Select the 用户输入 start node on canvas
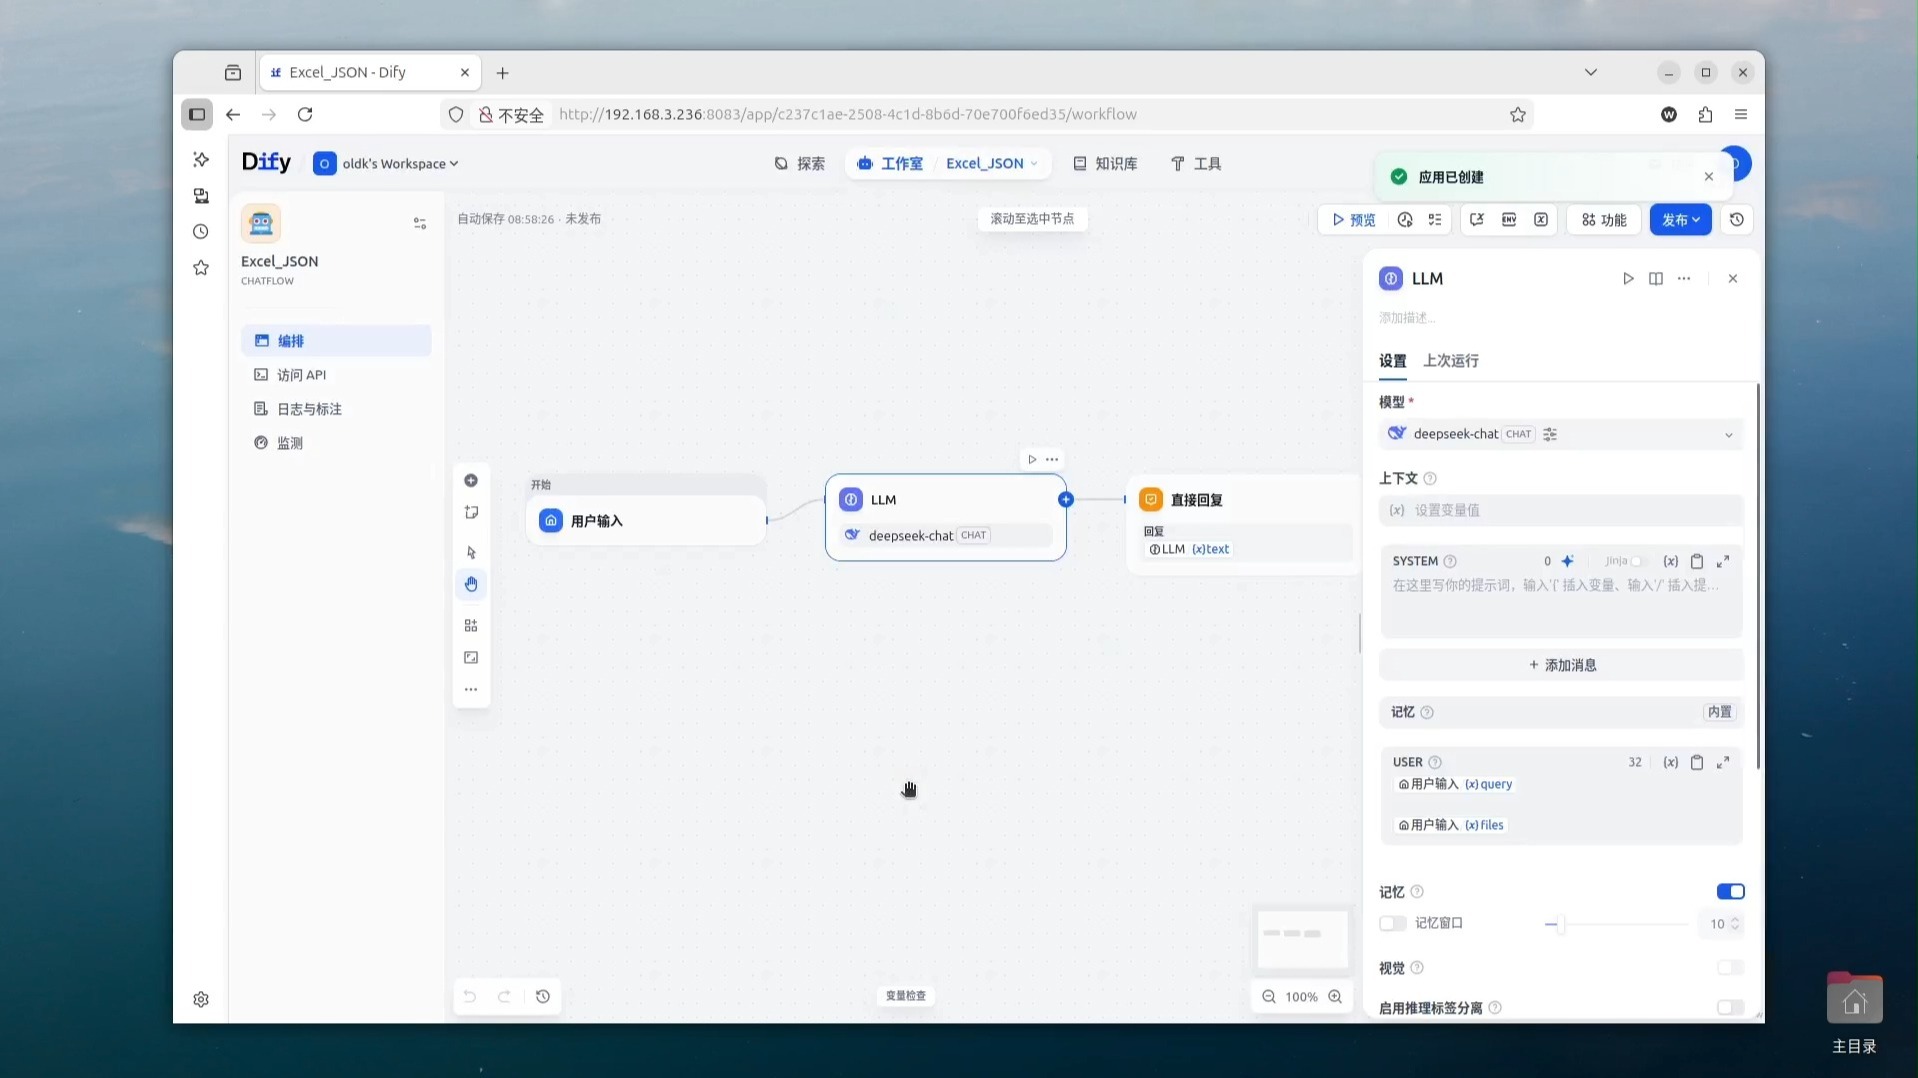This screenshot has height=1078, width=1918. [646, 521]
